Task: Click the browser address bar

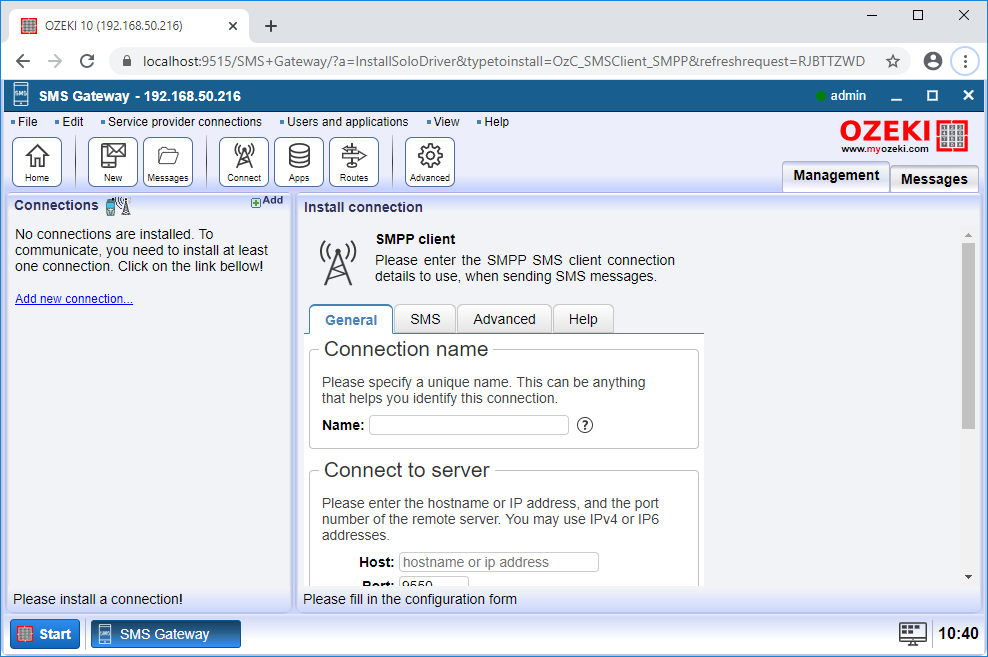Action: 503,61
